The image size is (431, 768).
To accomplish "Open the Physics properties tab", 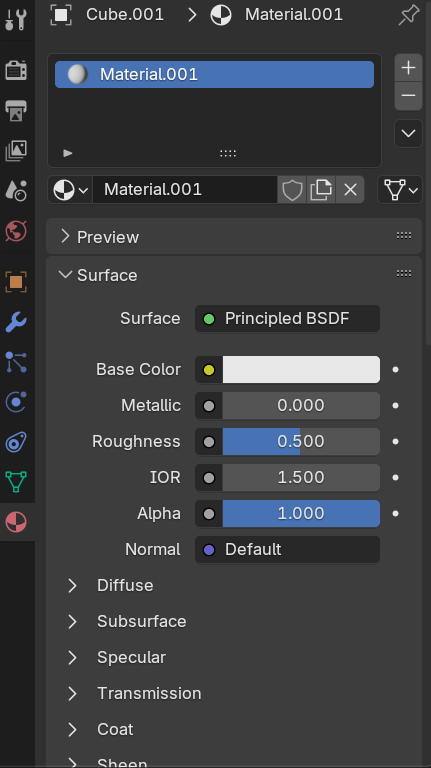I will tap(16, 403).
